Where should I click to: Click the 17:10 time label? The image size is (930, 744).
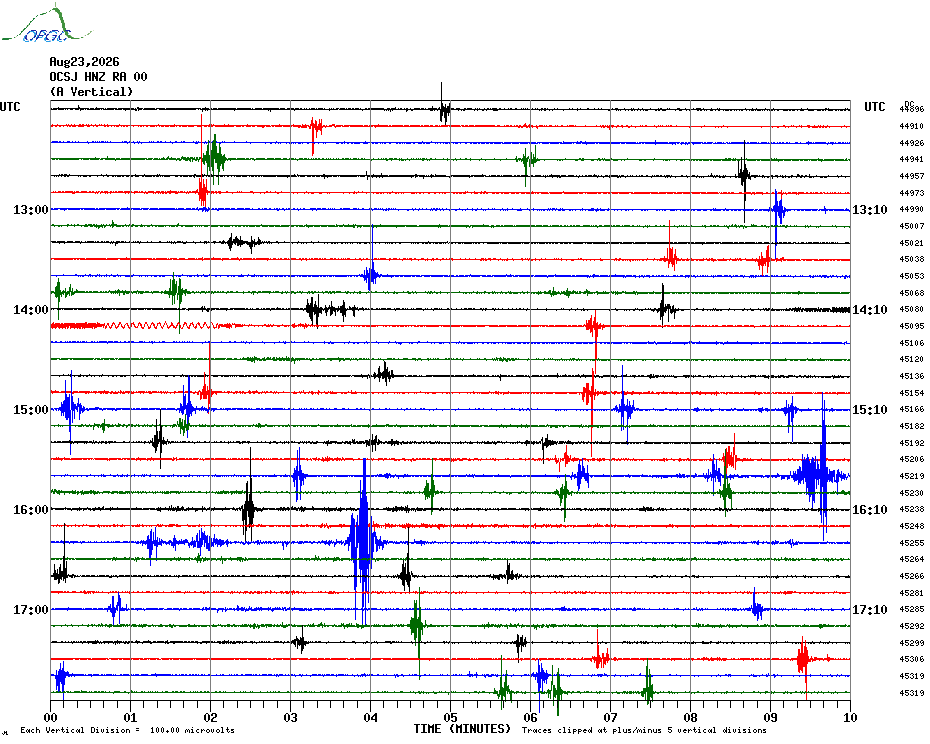870,610
